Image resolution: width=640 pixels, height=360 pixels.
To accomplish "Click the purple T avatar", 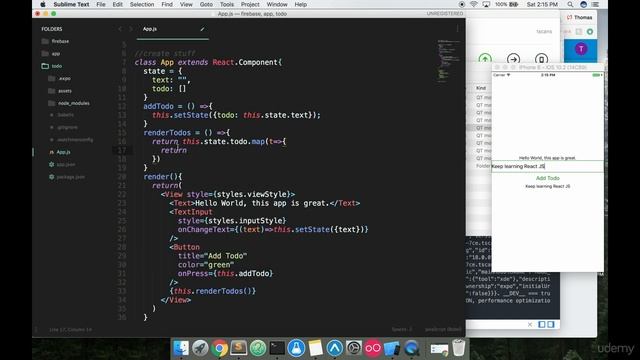I will tap(581, 49).
